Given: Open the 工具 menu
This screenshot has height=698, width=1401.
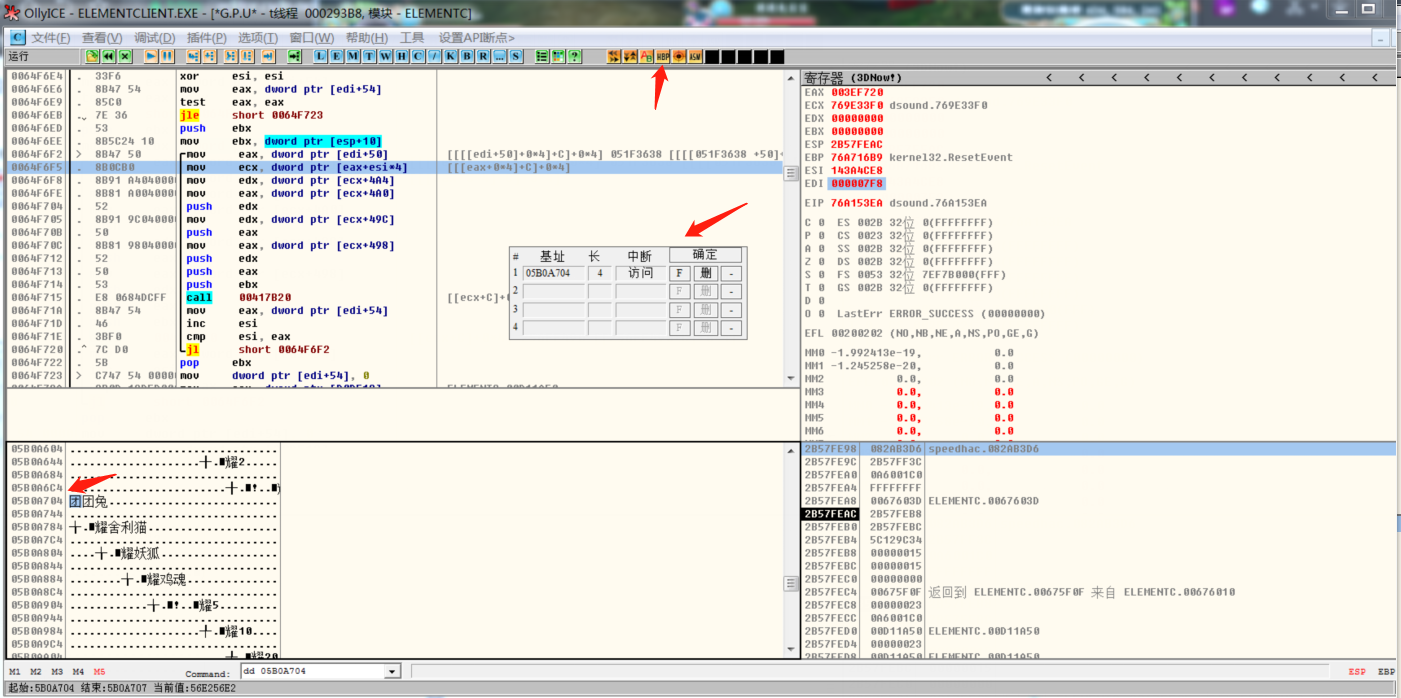Looking at the screenshot, I should point(412,38).
